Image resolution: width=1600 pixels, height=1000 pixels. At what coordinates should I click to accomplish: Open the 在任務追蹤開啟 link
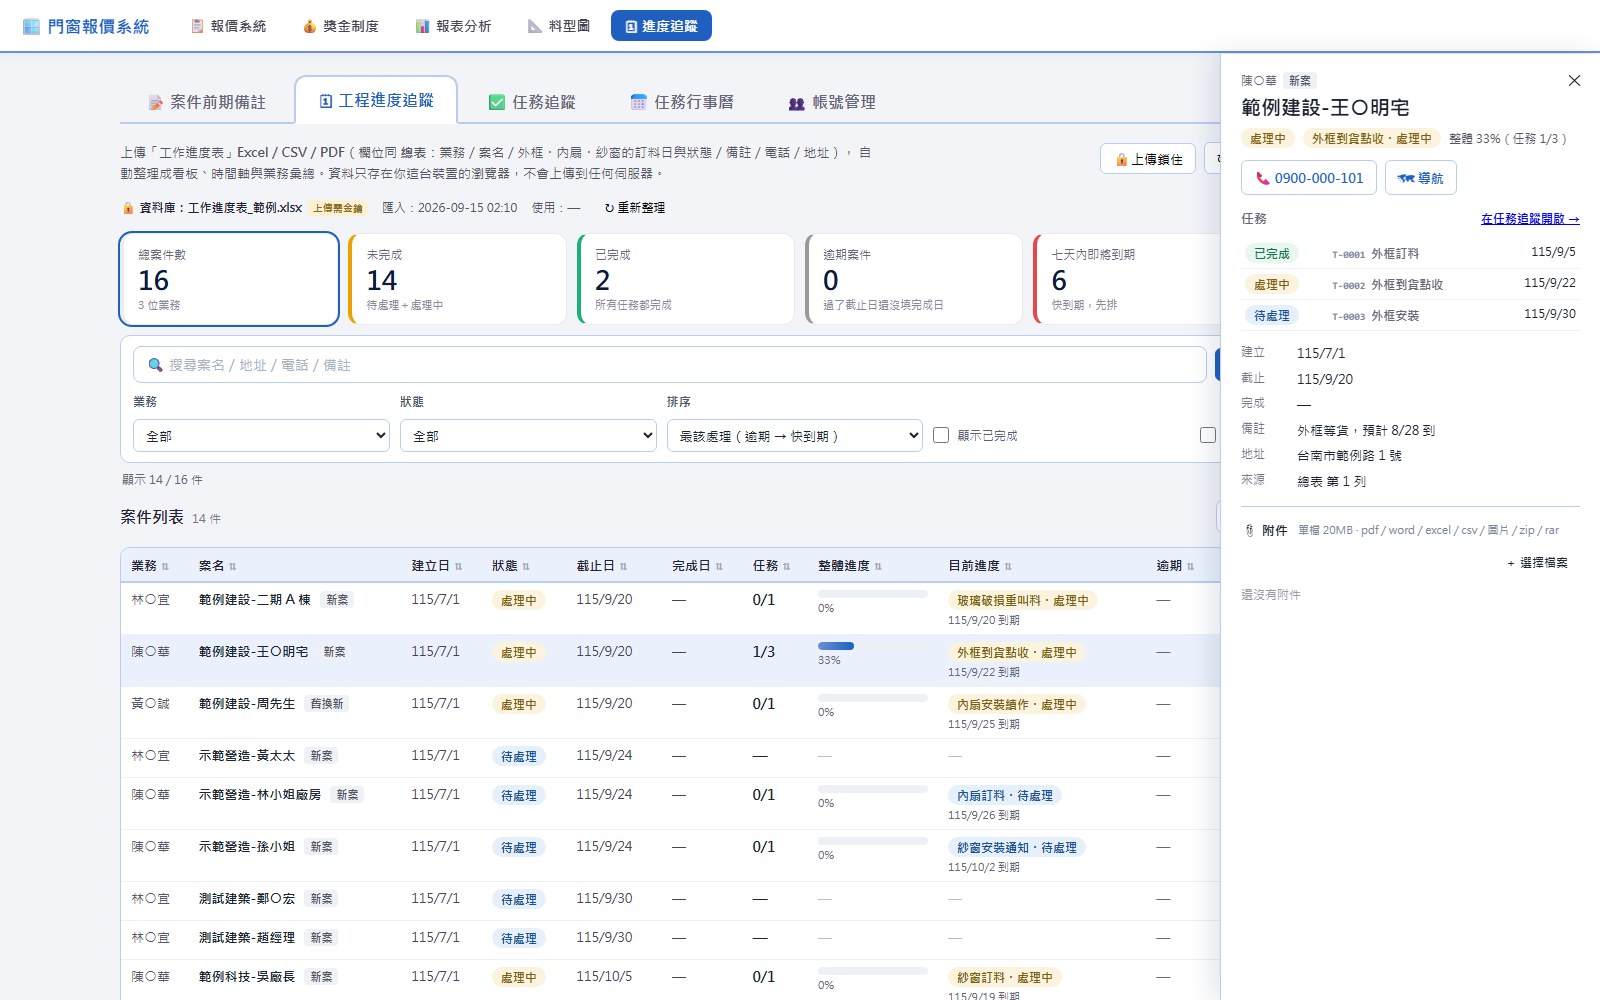click(x=1530, y=219)
